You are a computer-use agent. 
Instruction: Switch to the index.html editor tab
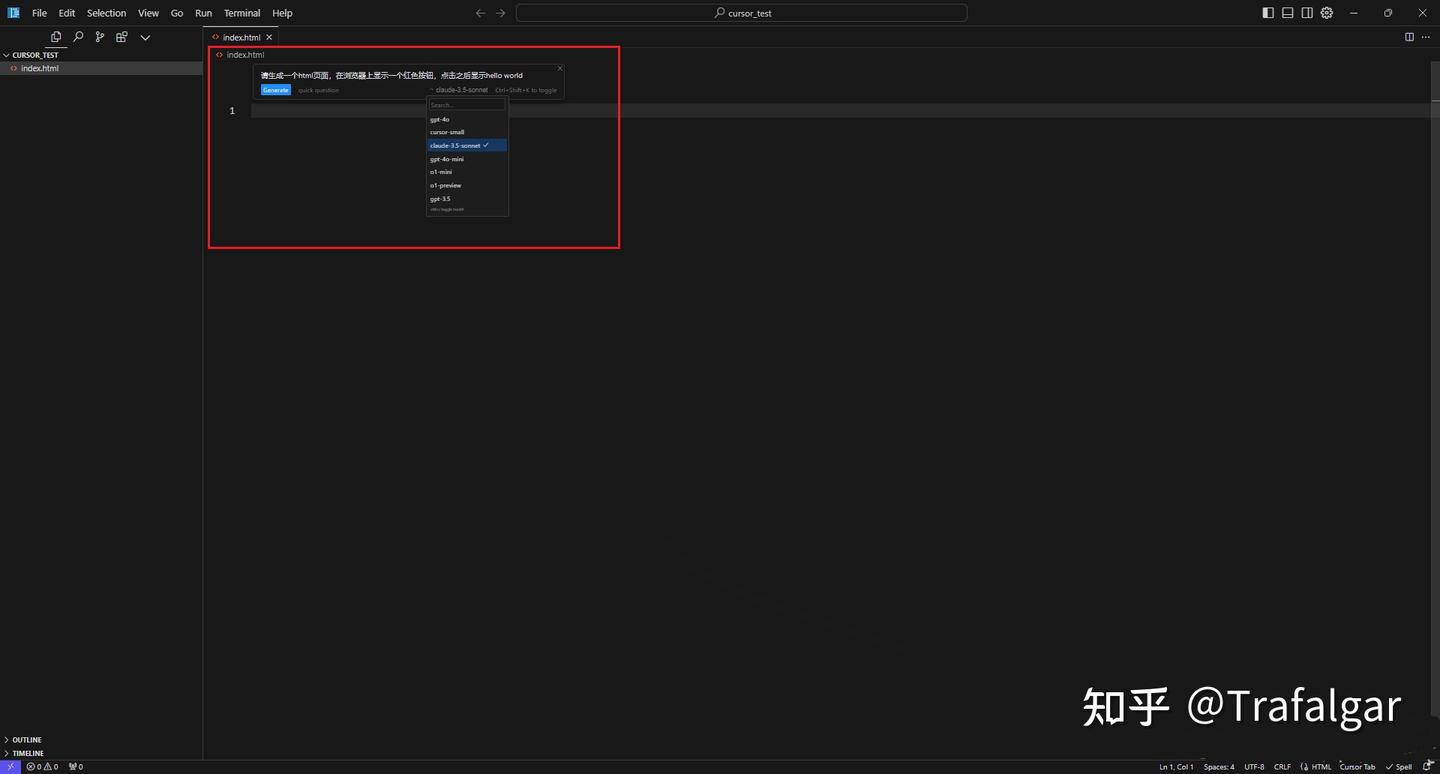click(x=241, y=37)
